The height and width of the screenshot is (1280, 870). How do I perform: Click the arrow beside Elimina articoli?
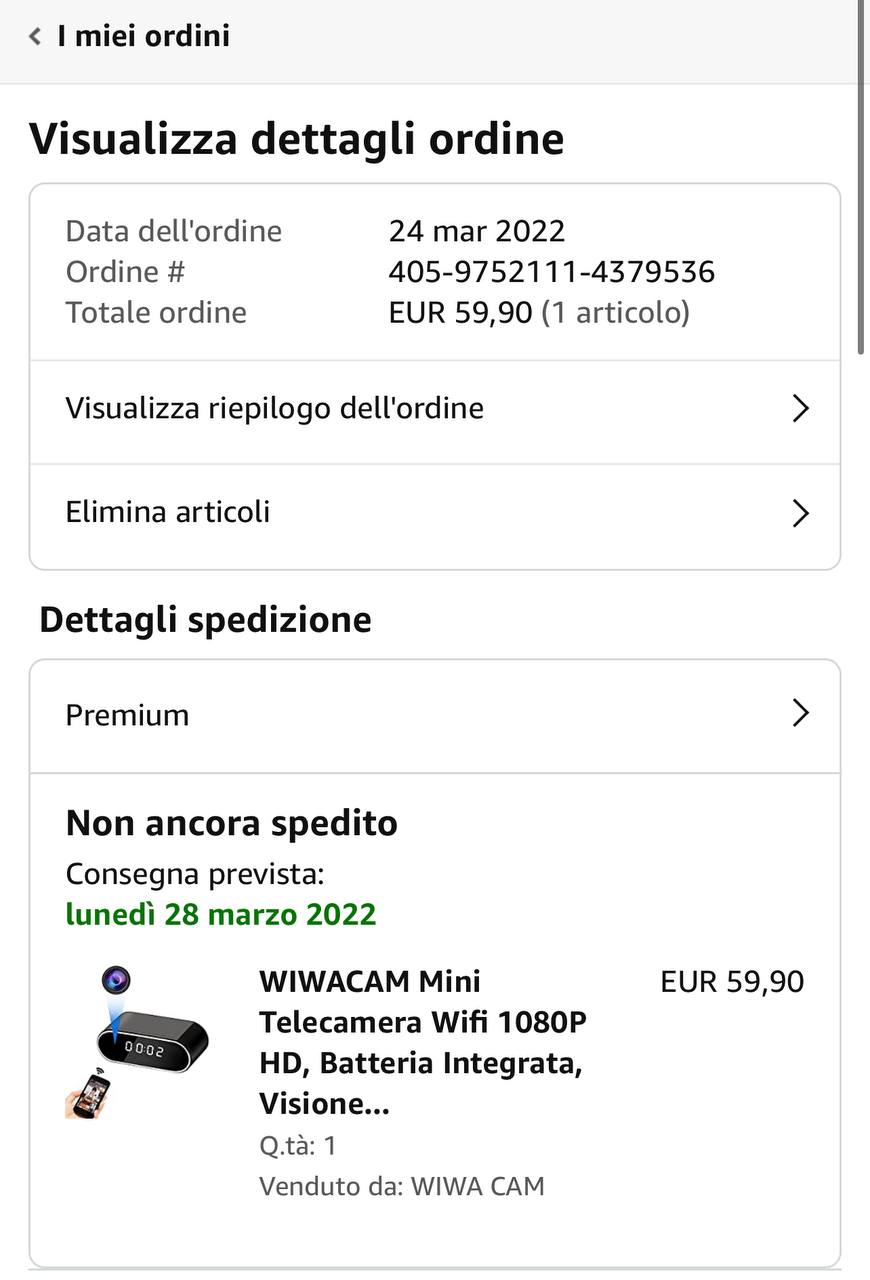click(x=799, y=513)
